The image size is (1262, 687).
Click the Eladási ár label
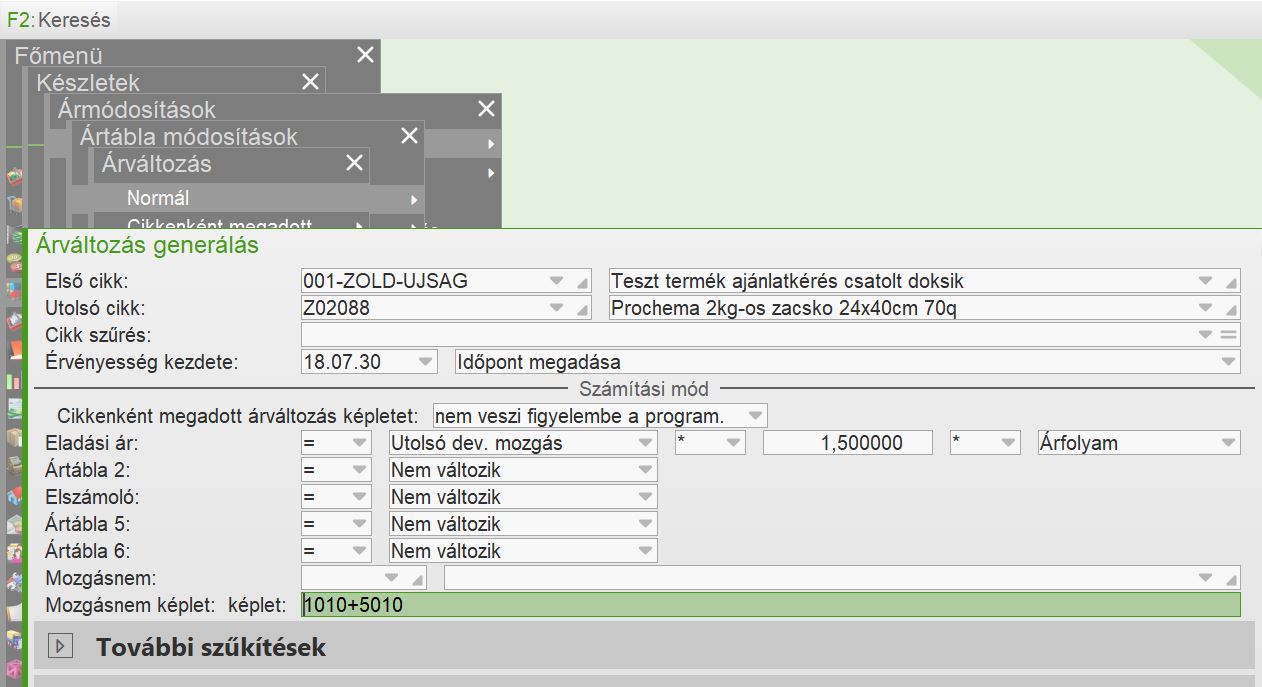92,443
